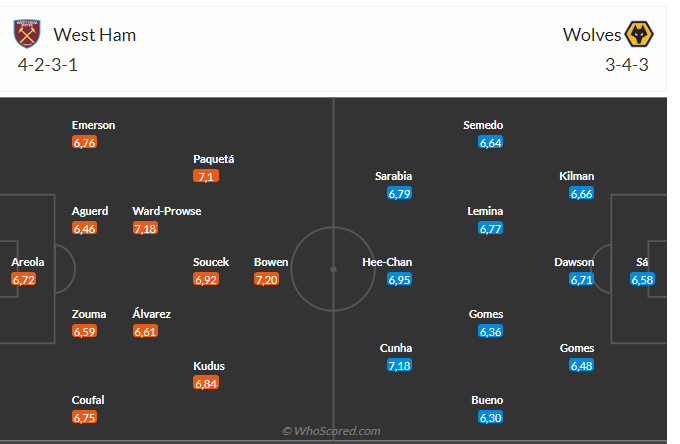Select Bowen's 7,20 rating badge

point(266,280)
